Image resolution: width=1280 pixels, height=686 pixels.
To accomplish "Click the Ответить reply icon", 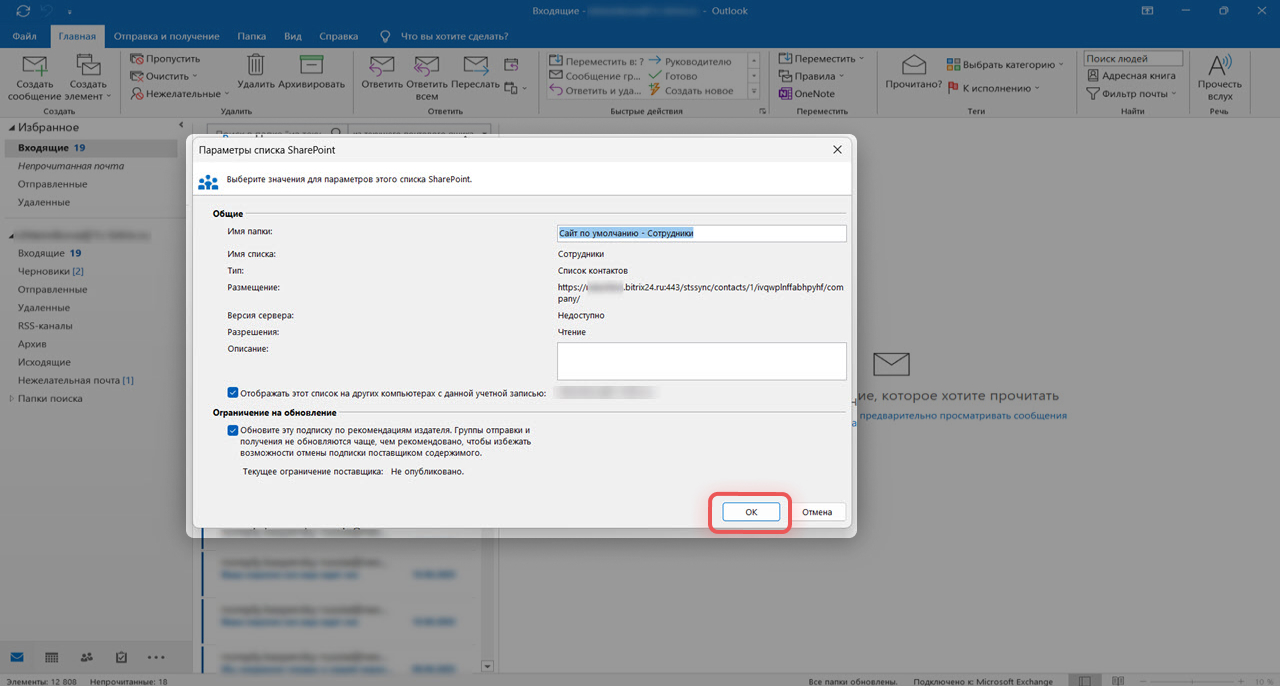I will [x=382, y=66].
